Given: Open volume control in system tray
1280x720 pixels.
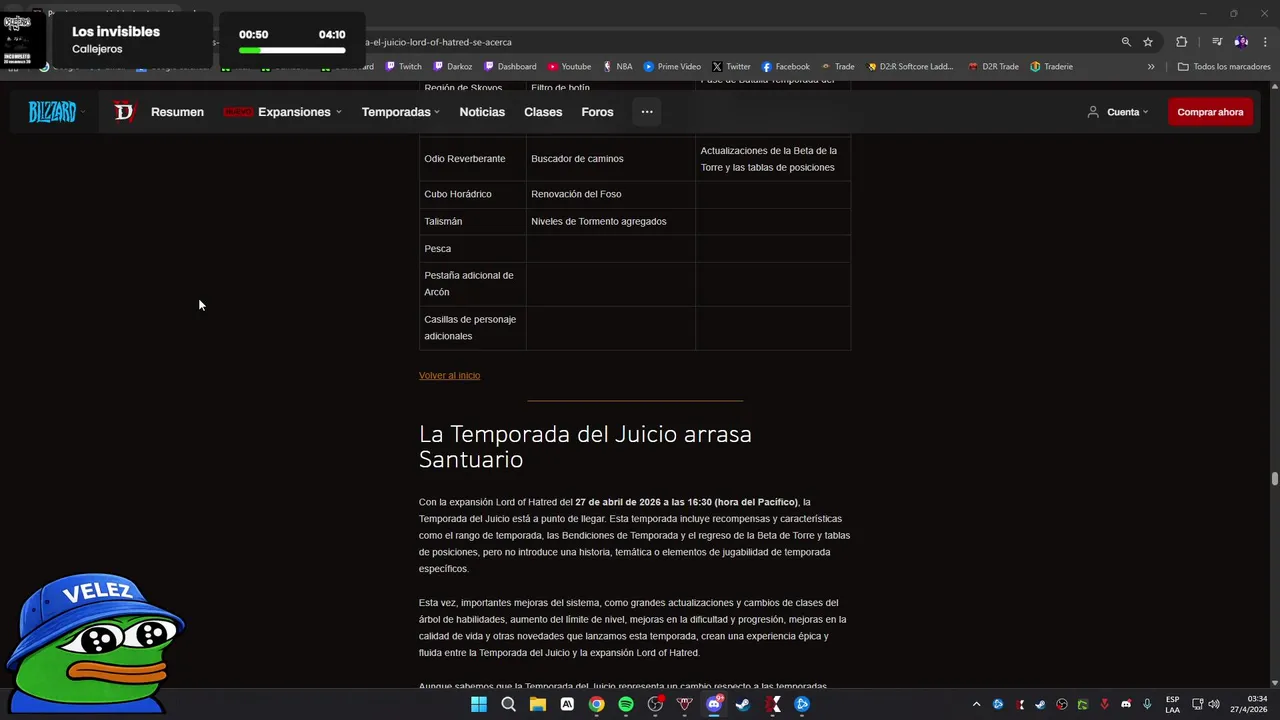Looking at the screenshot, I should pos(1216,704).
